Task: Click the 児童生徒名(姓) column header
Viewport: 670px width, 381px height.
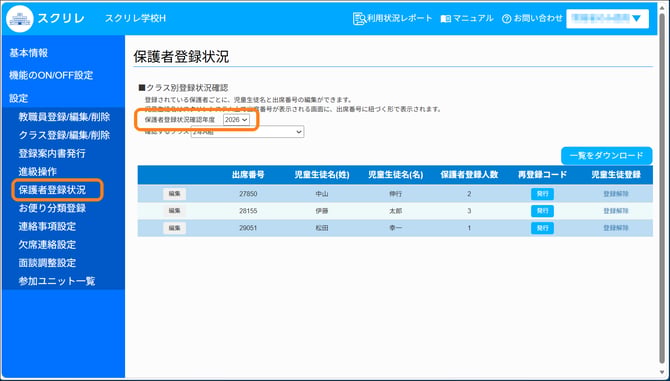Action: pyautogui.click(x=322, y=175)
